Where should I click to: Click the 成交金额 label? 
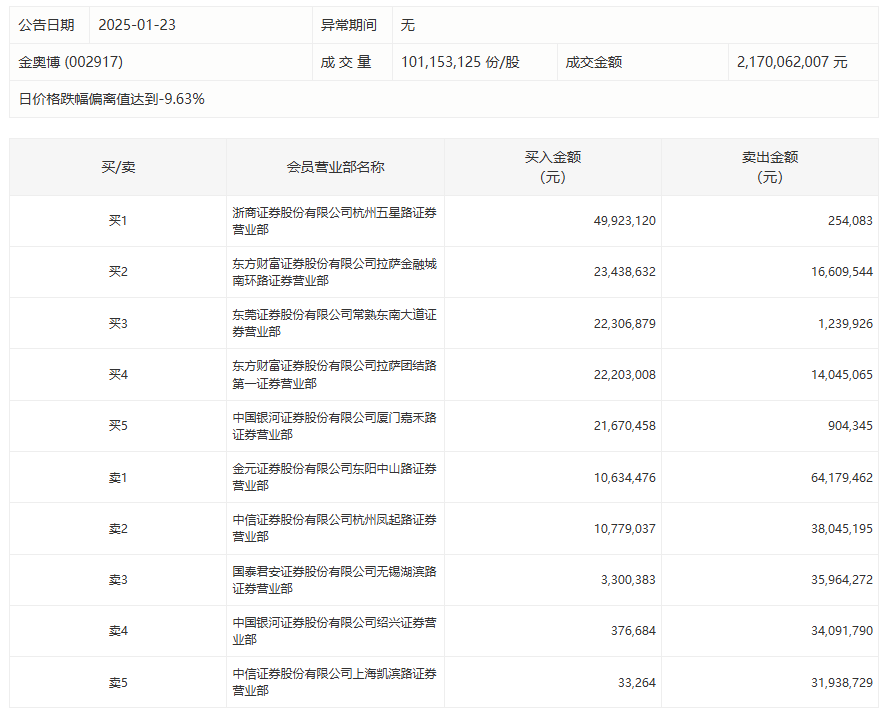(x=594, y=62)
